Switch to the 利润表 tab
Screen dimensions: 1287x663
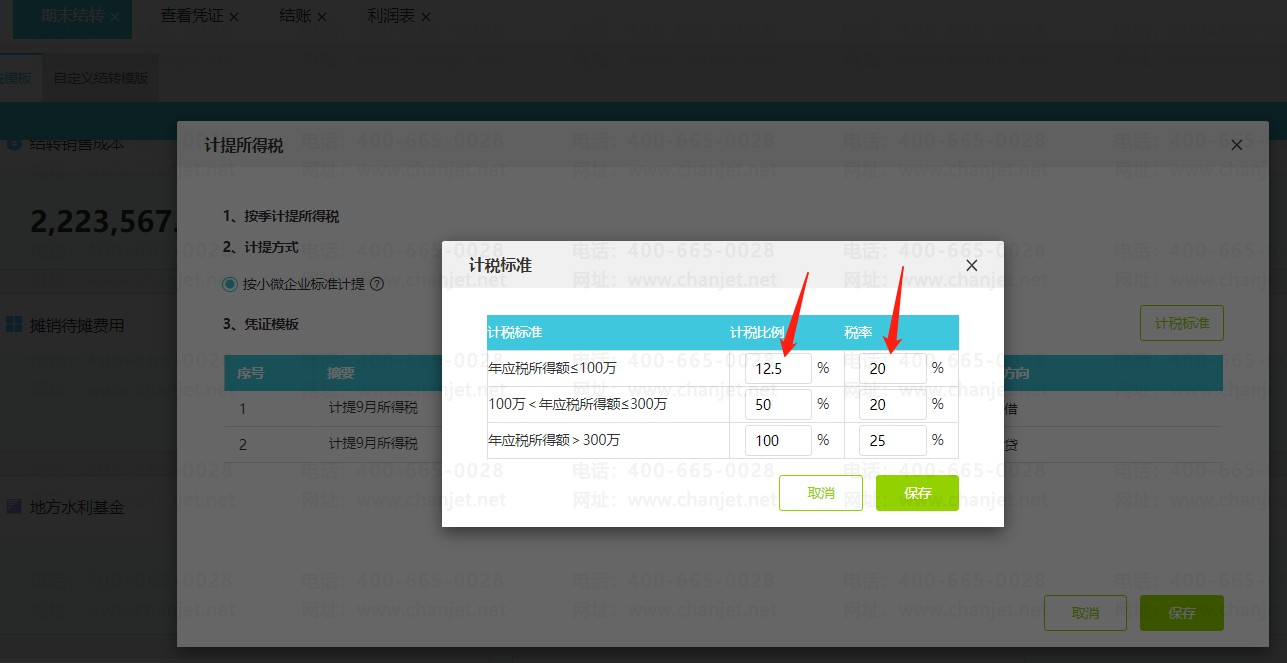tap(390, 16)
